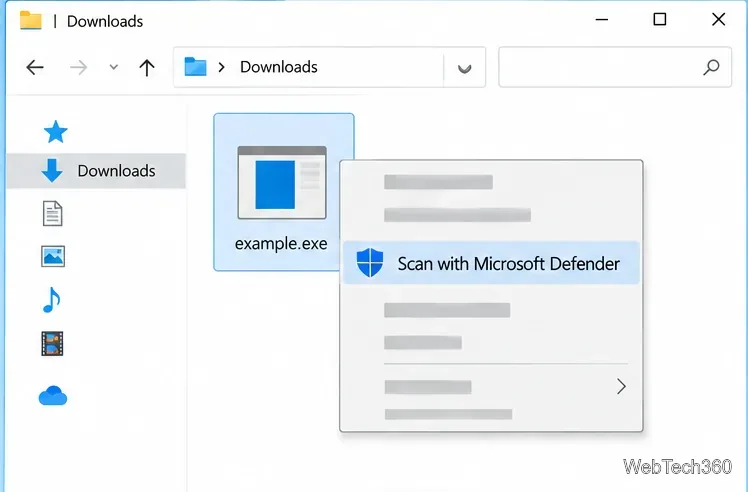748x492 pixels.
Task: Click the example.exe file name
Action: [x=281, y=244]
